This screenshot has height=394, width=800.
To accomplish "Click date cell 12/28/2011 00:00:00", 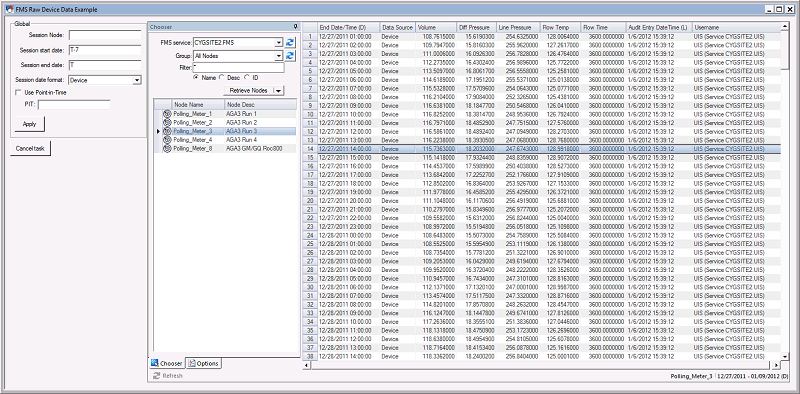I will pyautogui.click(x=345, y=235).
